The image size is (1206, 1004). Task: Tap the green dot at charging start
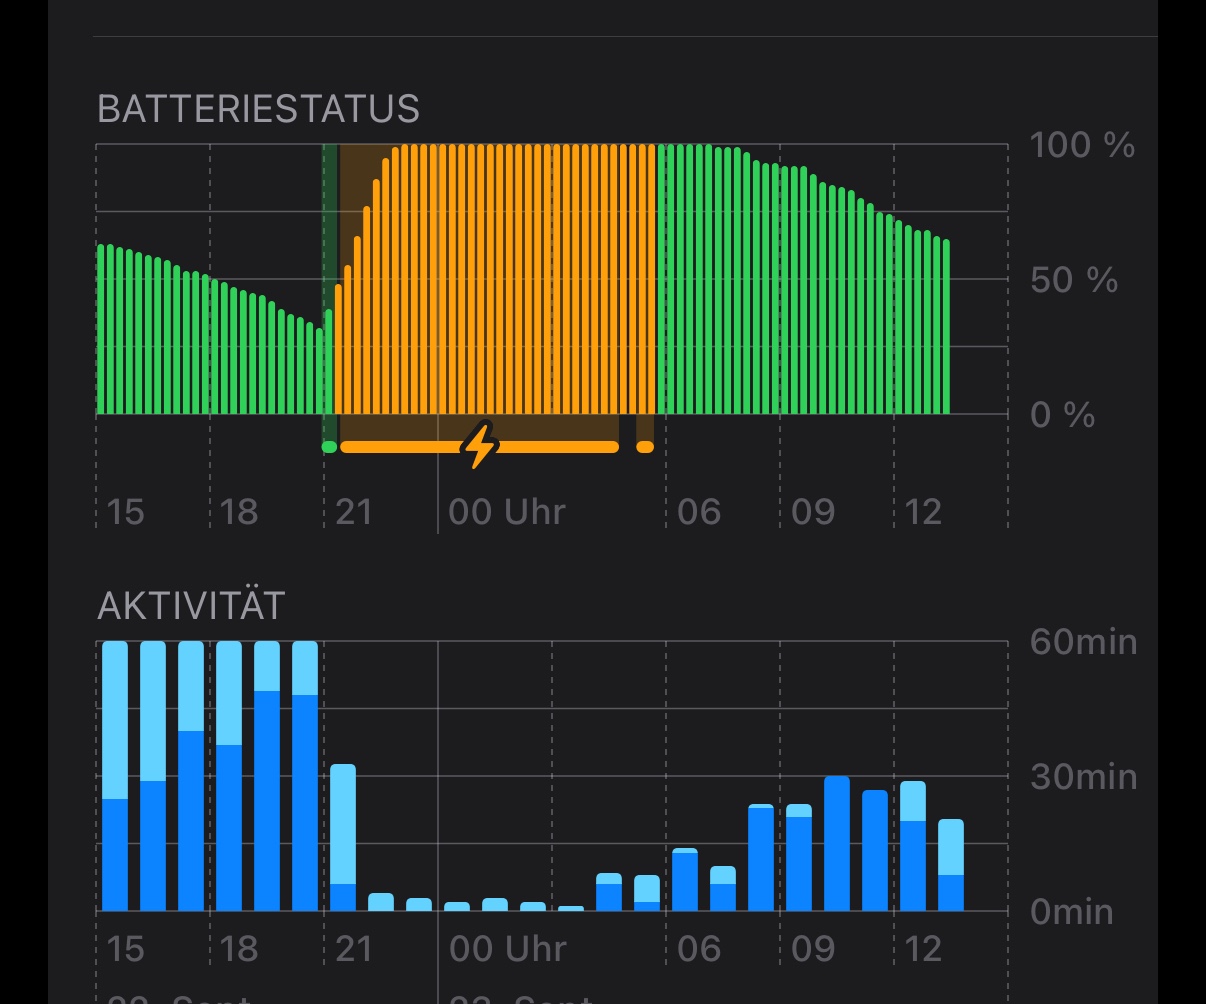pyautogui.click(x=329, y=447)
